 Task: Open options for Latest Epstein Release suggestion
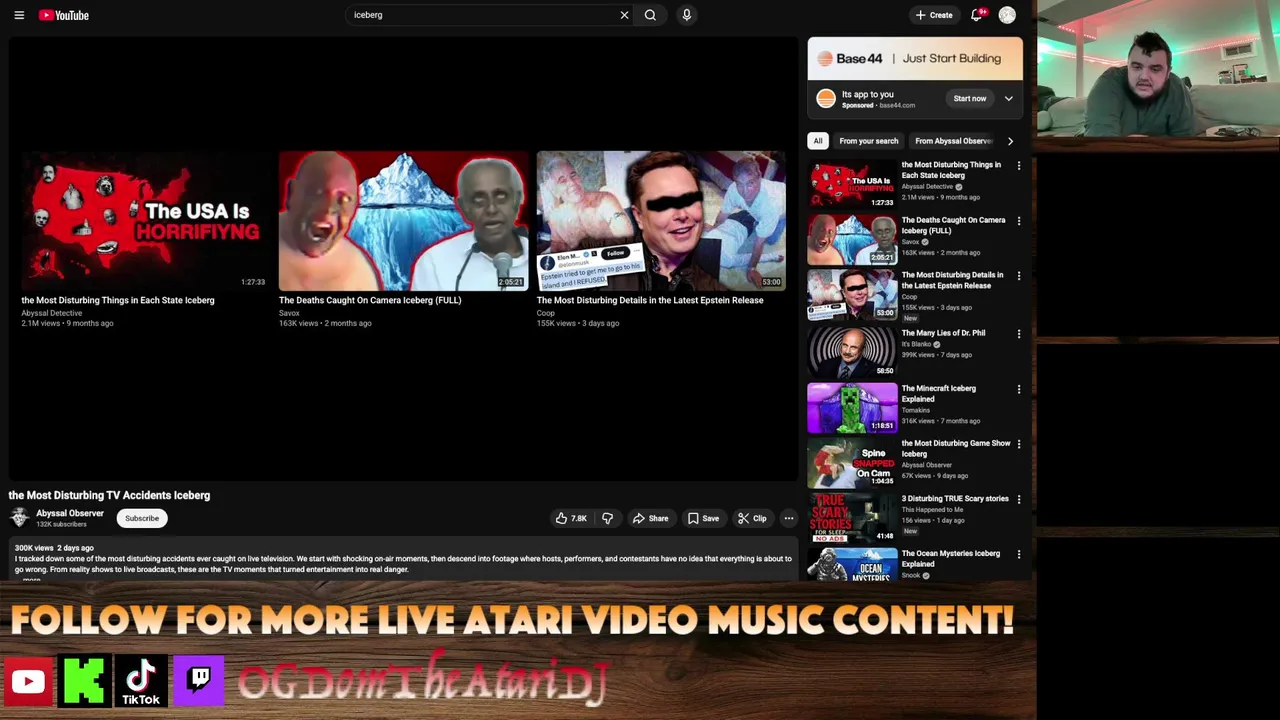[x=1018, y=276]
